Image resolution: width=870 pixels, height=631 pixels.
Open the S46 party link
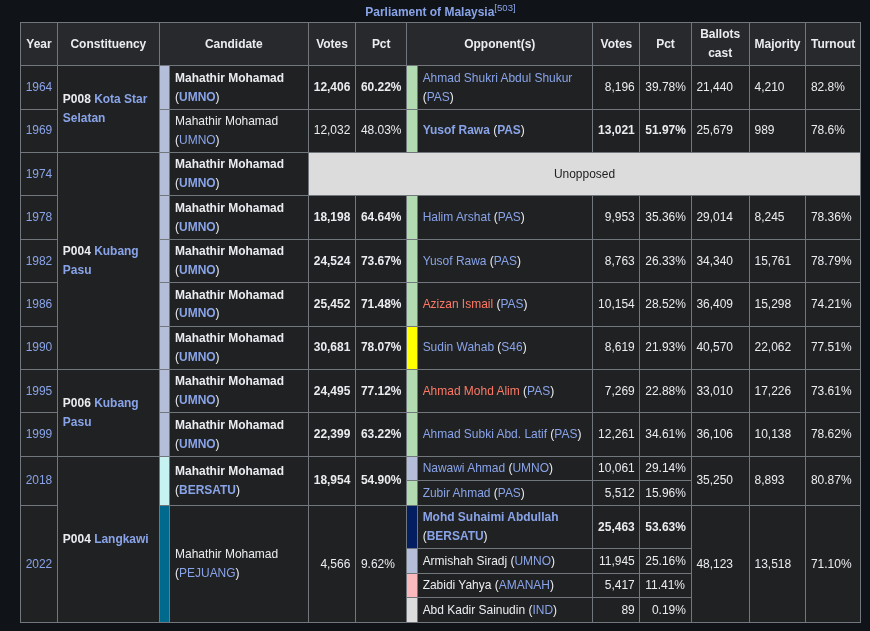512,347
